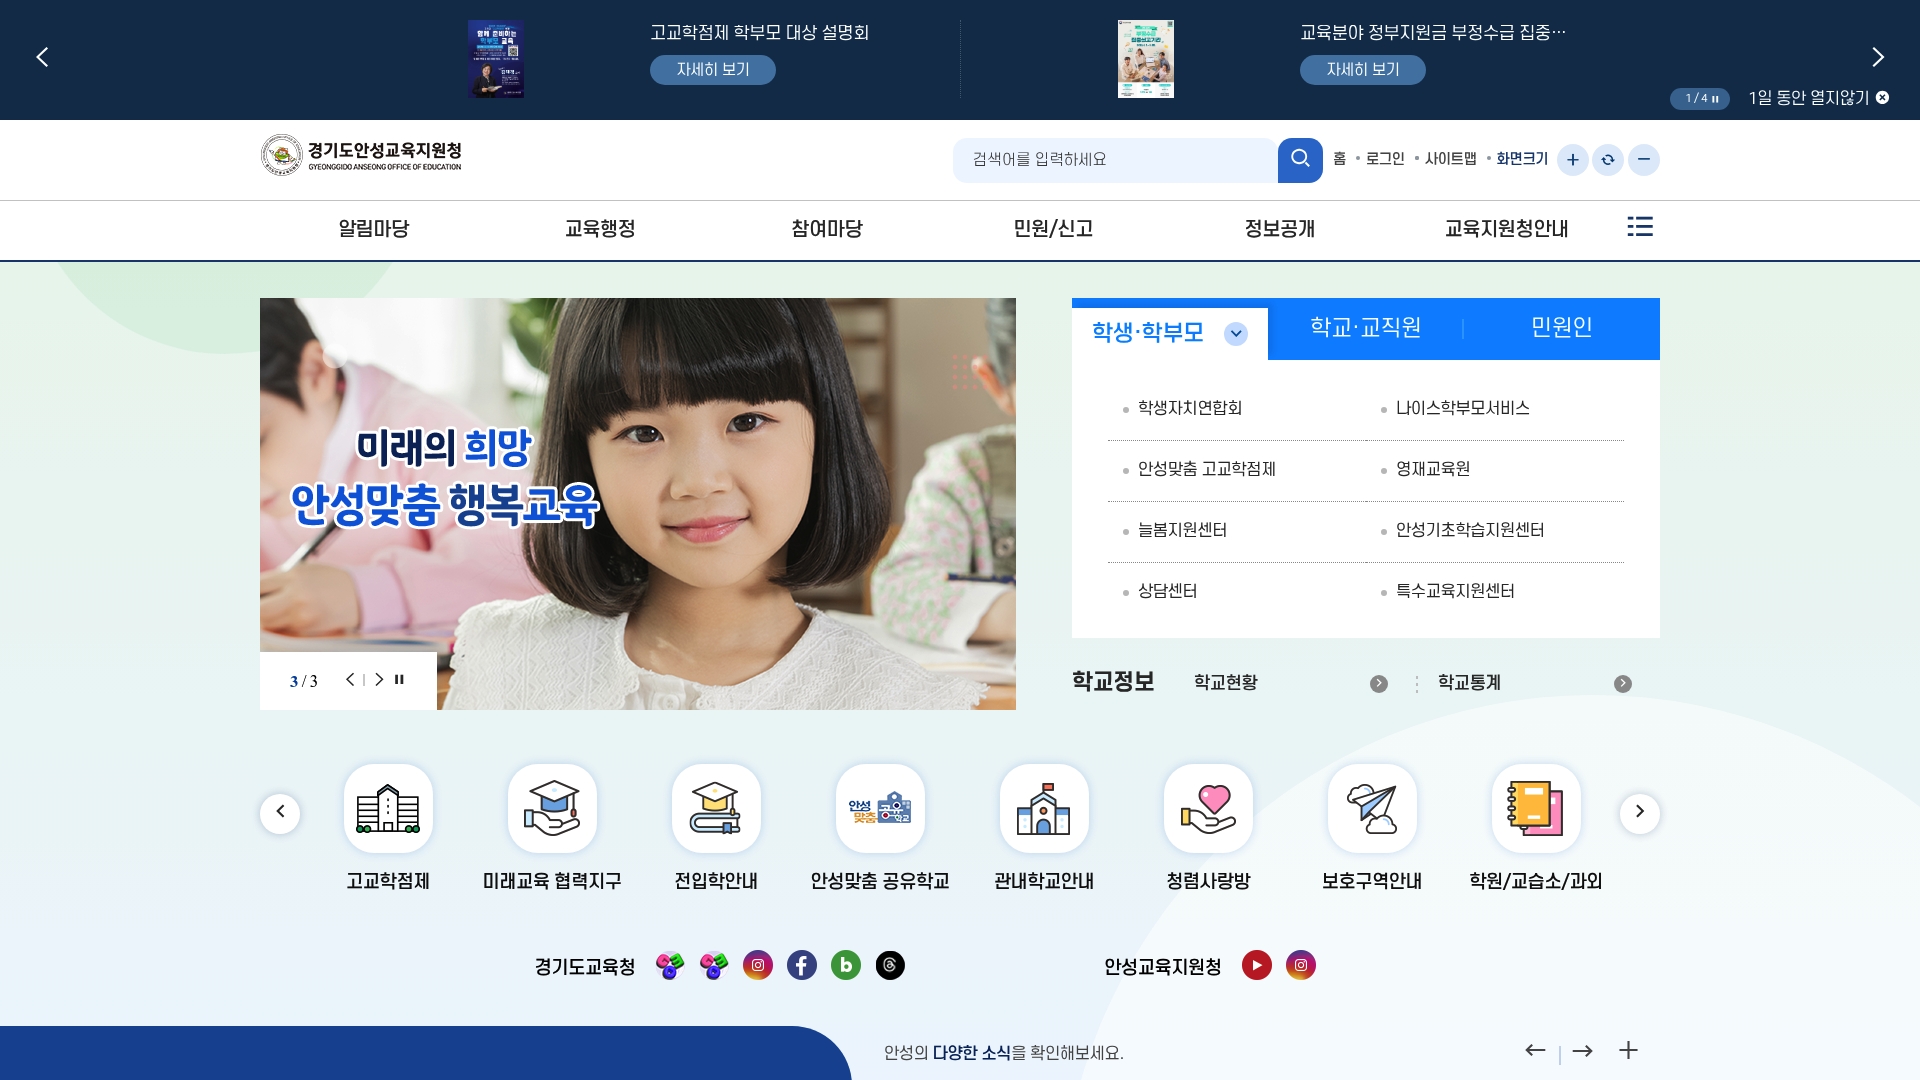
Task: Open 학교현황 arrow in 학교정보
Action: [1379, 684]
